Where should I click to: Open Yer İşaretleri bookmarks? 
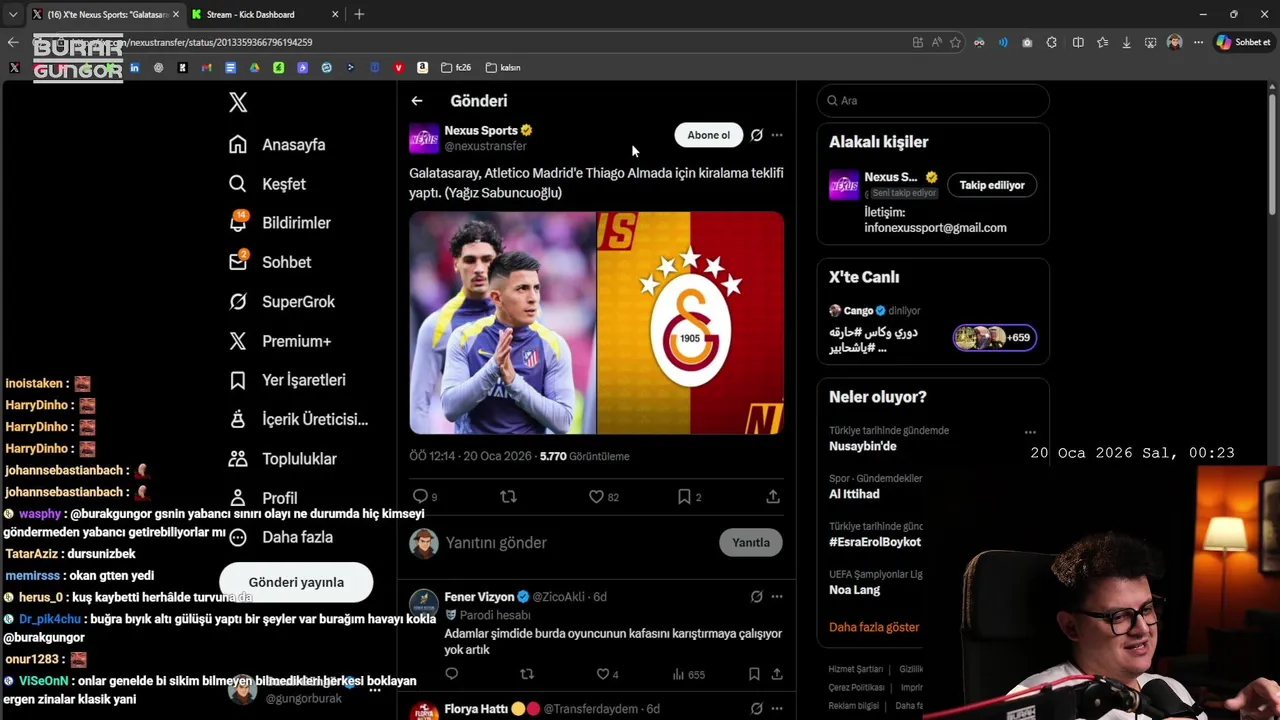tap(286, 380)
